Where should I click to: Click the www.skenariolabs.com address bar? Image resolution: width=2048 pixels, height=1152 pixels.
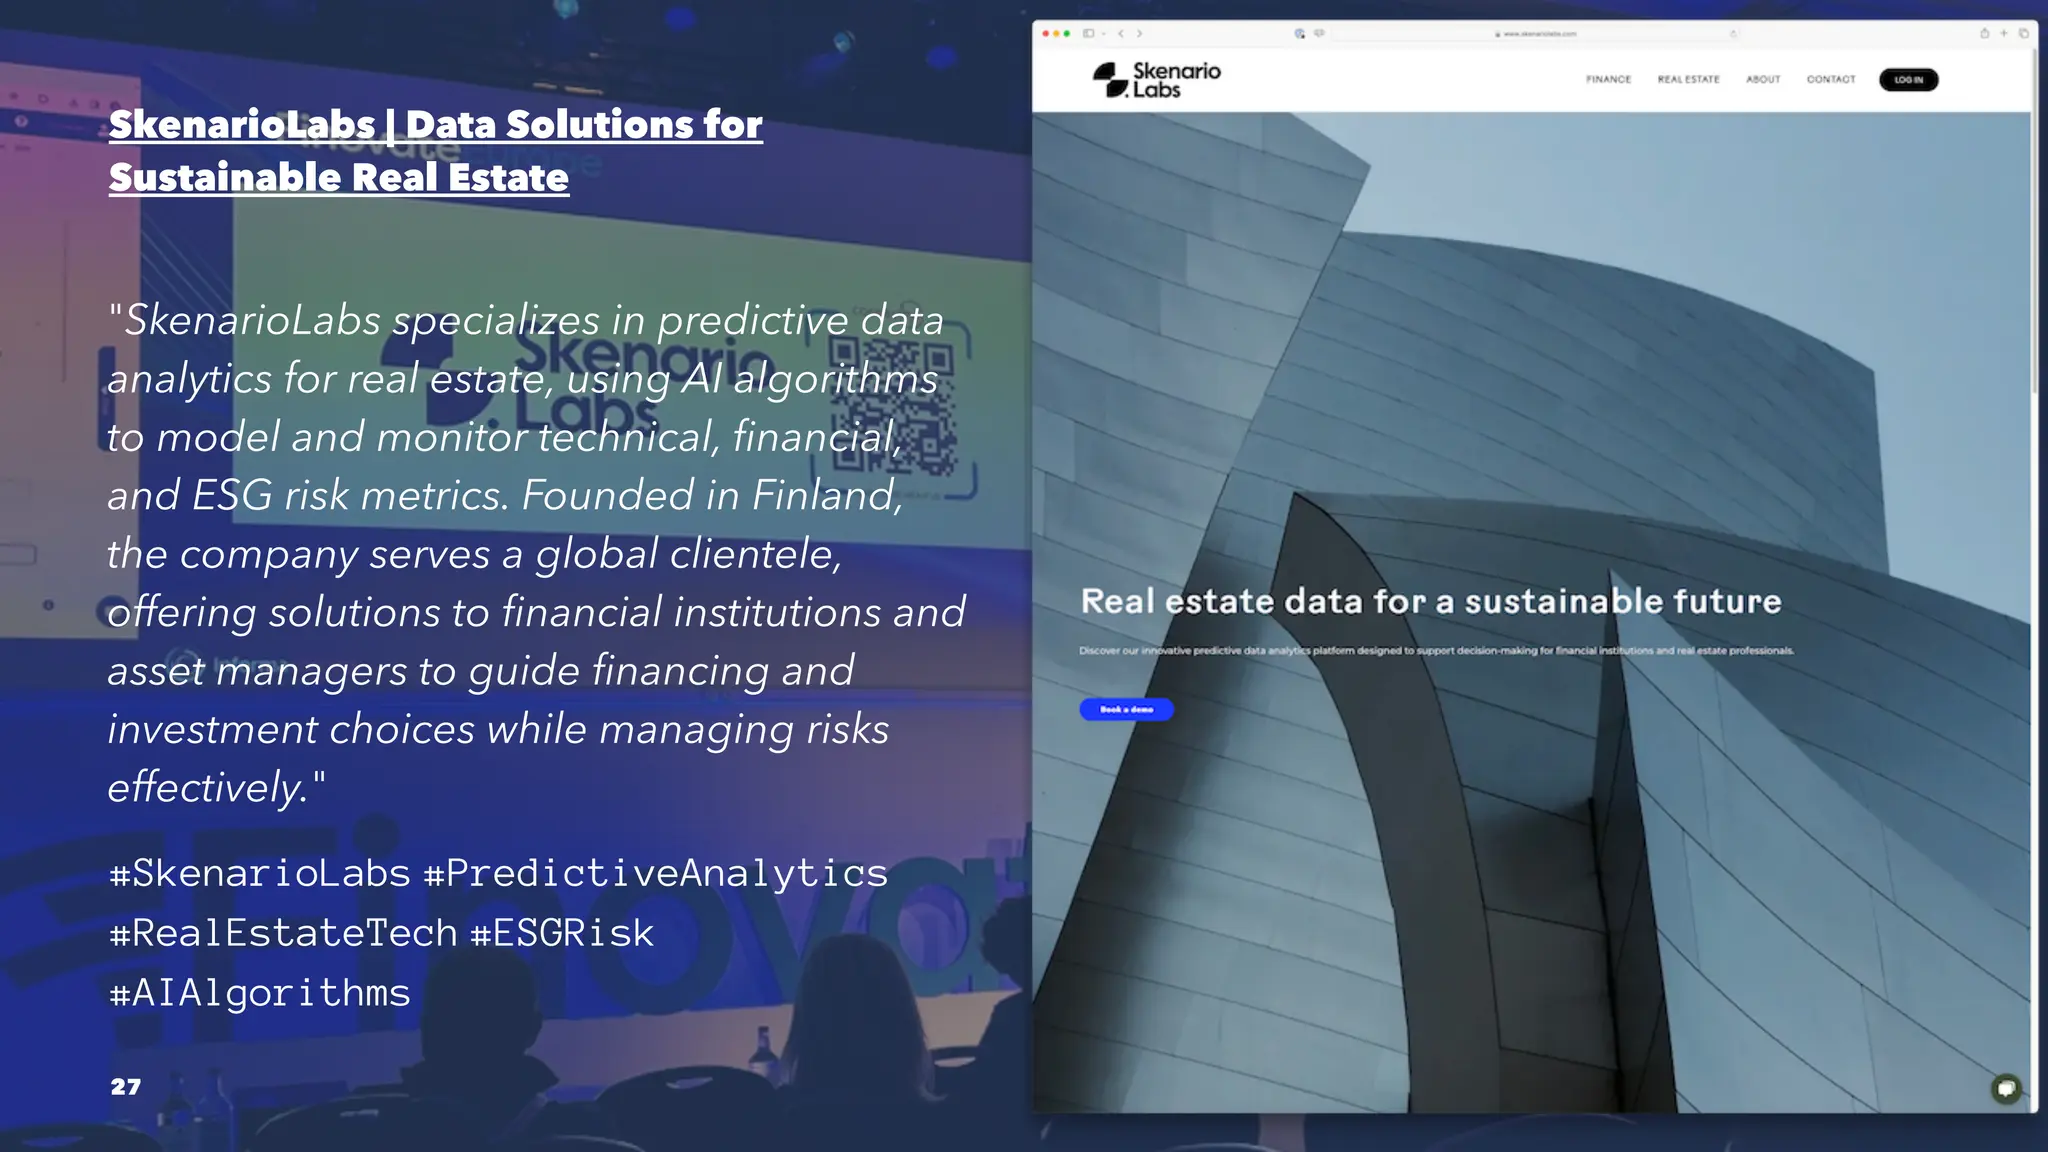(1536, 34)
